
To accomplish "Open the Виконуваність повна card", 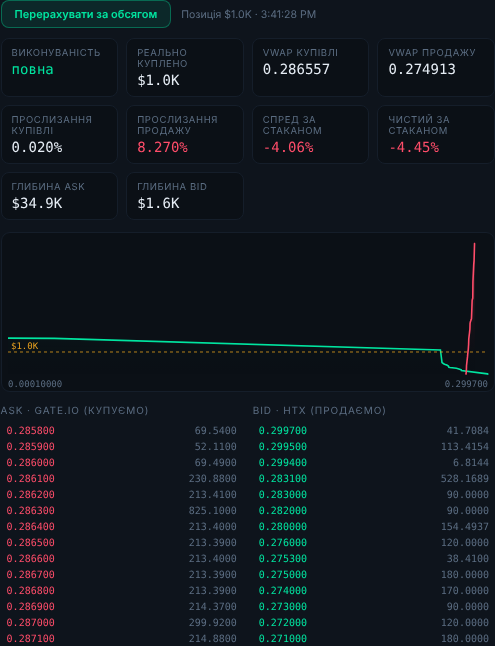I will coord(60,67).
